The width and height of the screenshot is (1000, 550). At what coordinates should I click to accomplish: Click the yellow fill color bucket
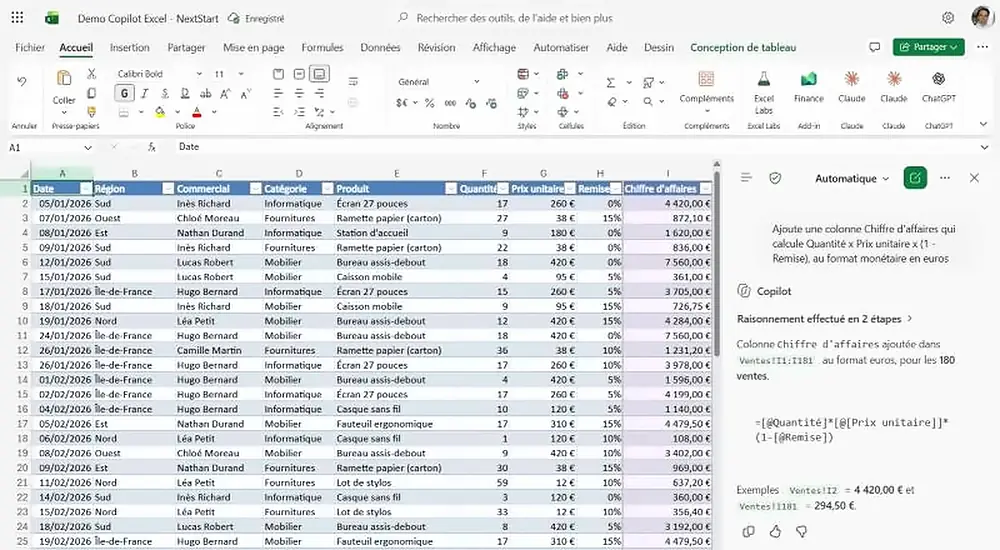tap(159, 112)
